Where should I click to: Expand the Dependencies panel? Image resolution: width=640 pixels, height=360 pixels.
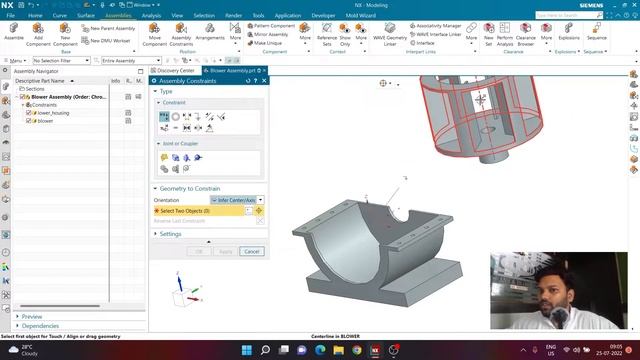point(18,326)
